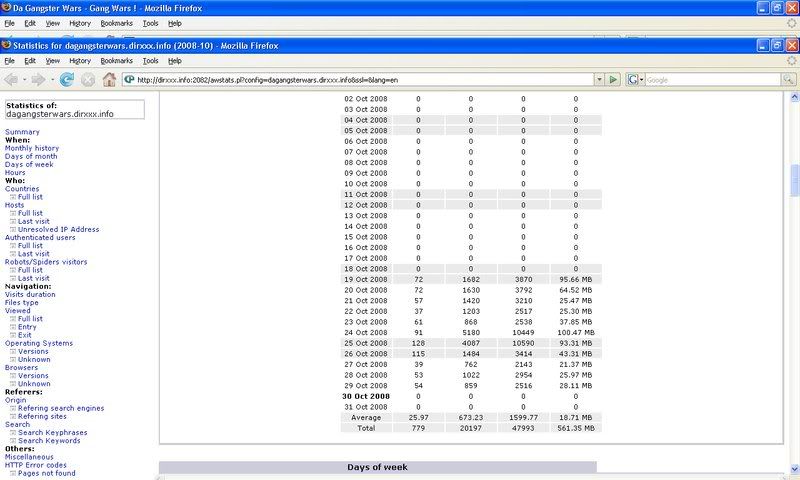Click the Stop loading icon
Screen dimensions: 800x480
pyautogui.click(x=88, y=79)
